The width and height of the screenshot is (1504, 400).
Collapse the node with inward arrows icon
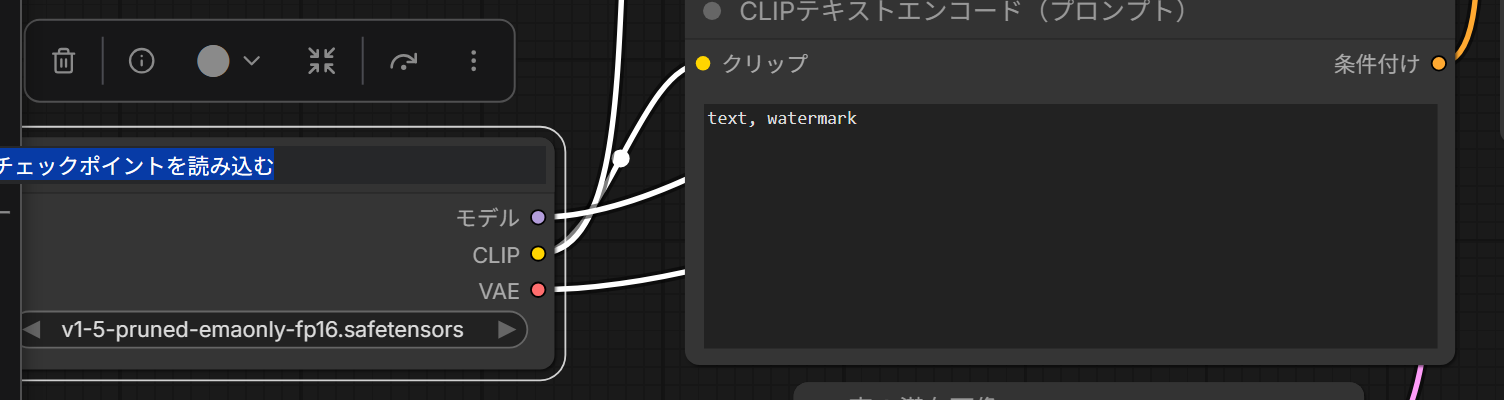point(321,61)
